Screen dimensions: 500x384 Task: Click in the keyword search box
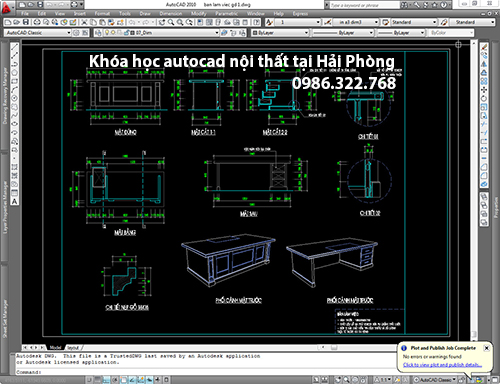[365, 5]
